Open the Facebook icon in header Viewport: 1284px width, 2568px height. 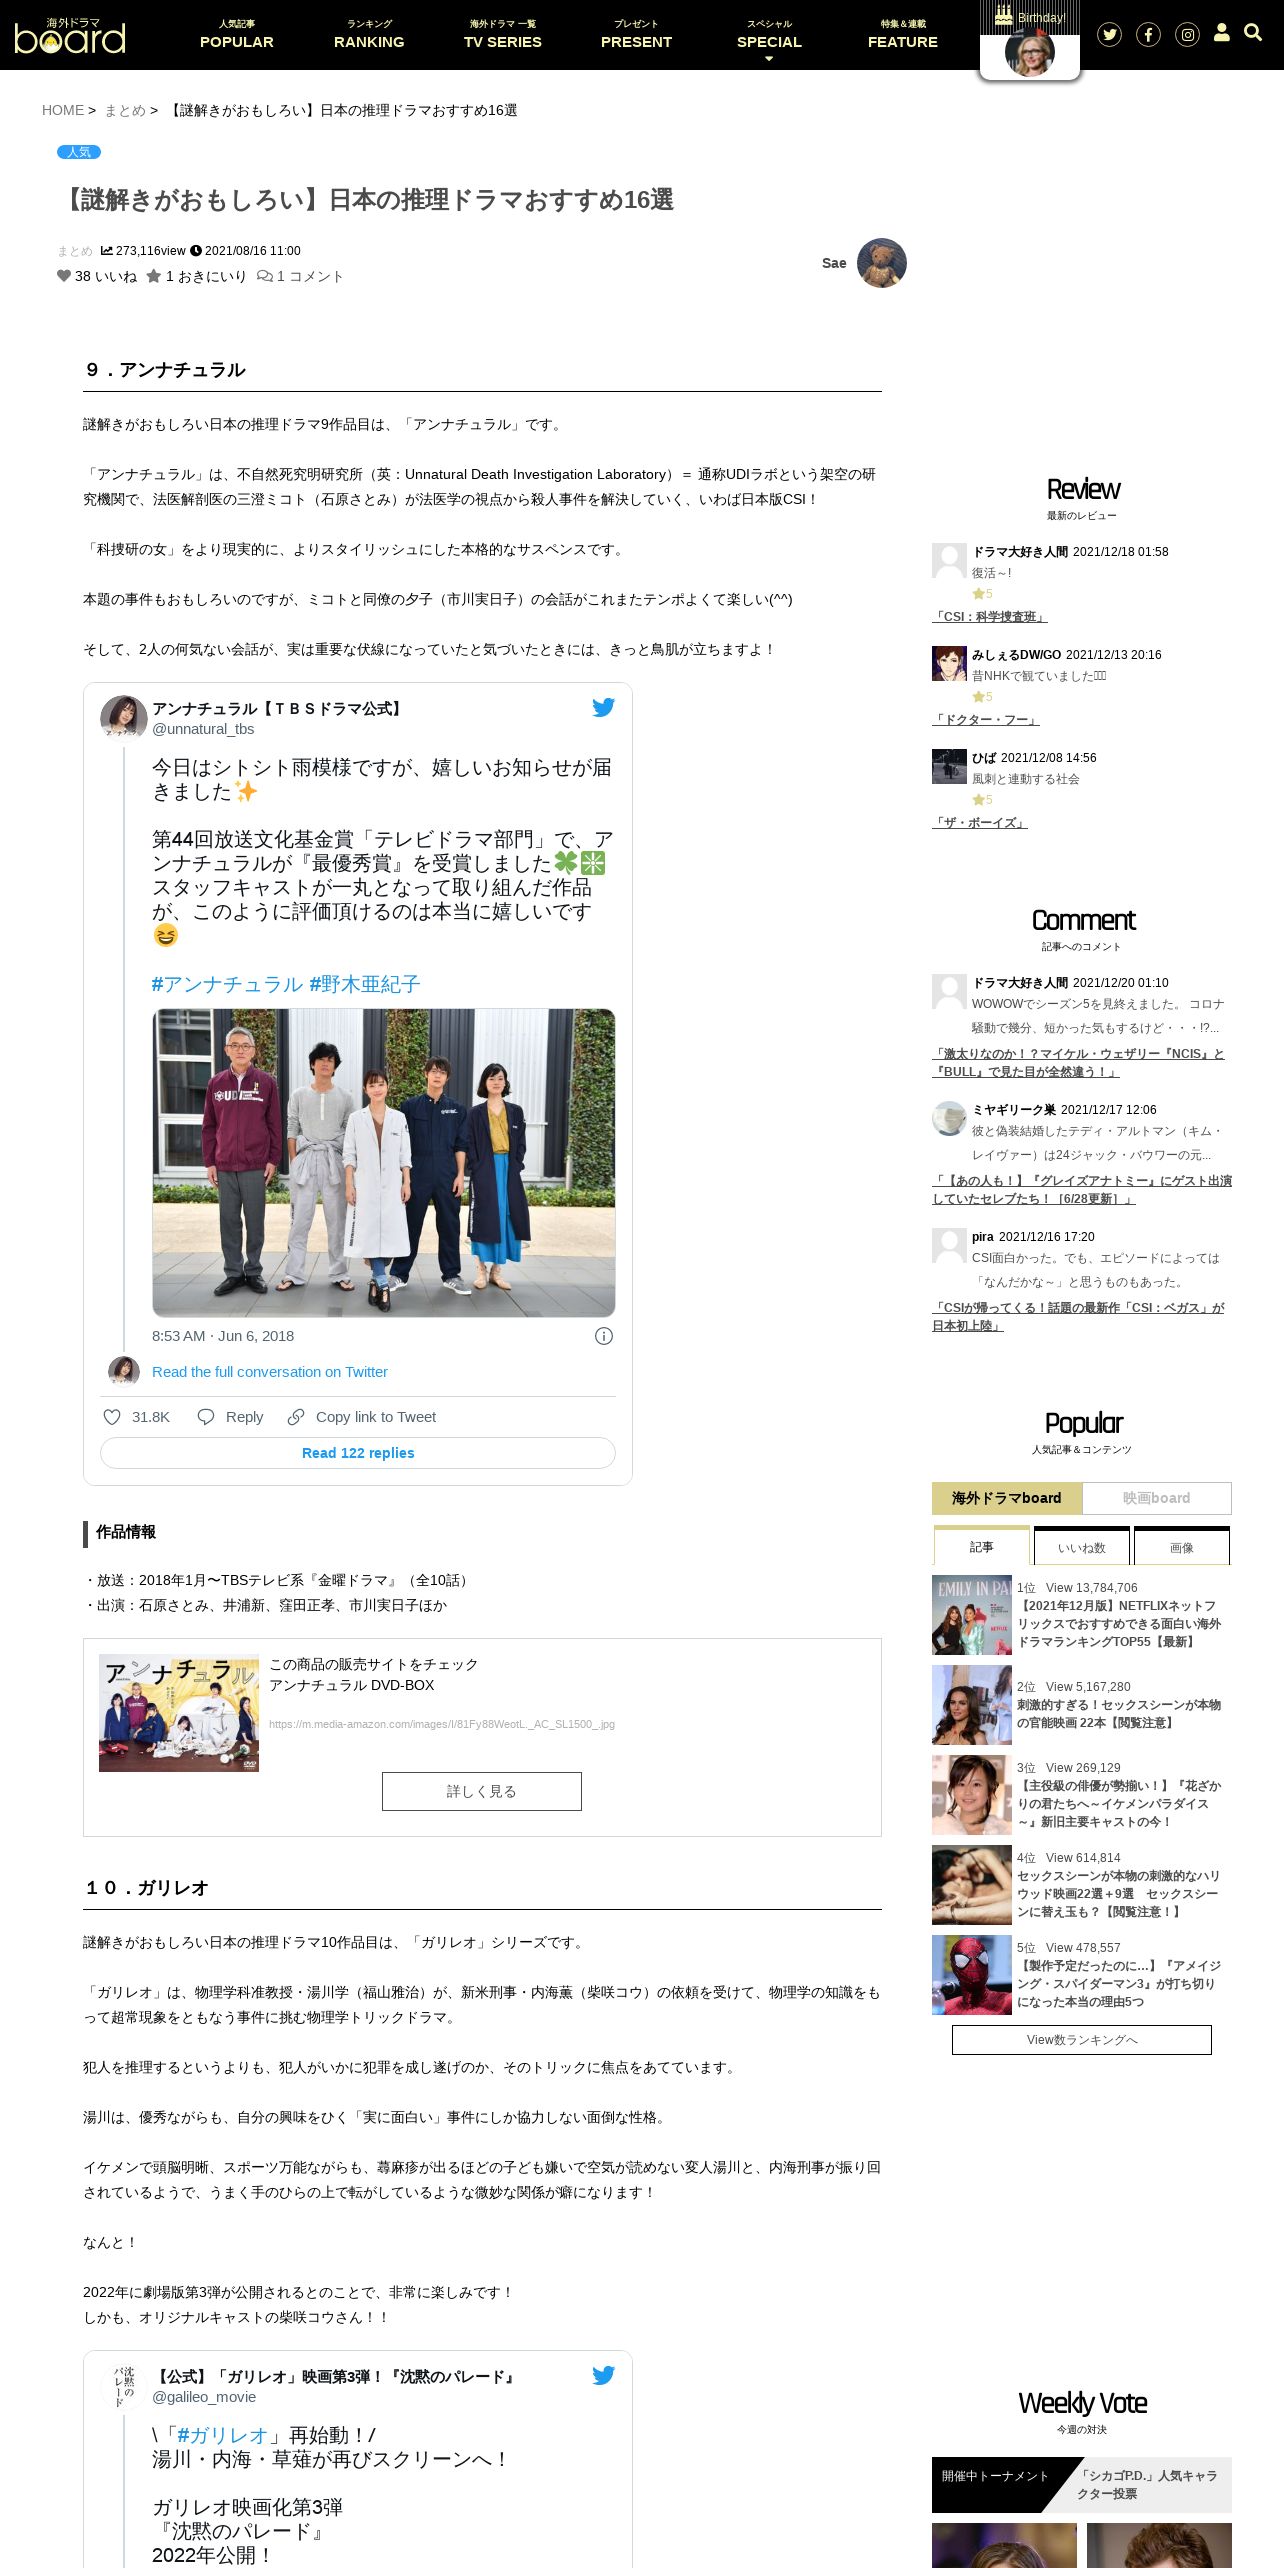click(1148, 35)
